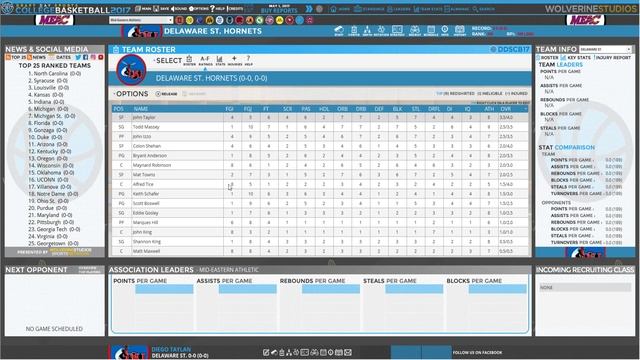Screen dimensions: 640x360
Task: Select player Colon Shehan
Action: [147, 146]
